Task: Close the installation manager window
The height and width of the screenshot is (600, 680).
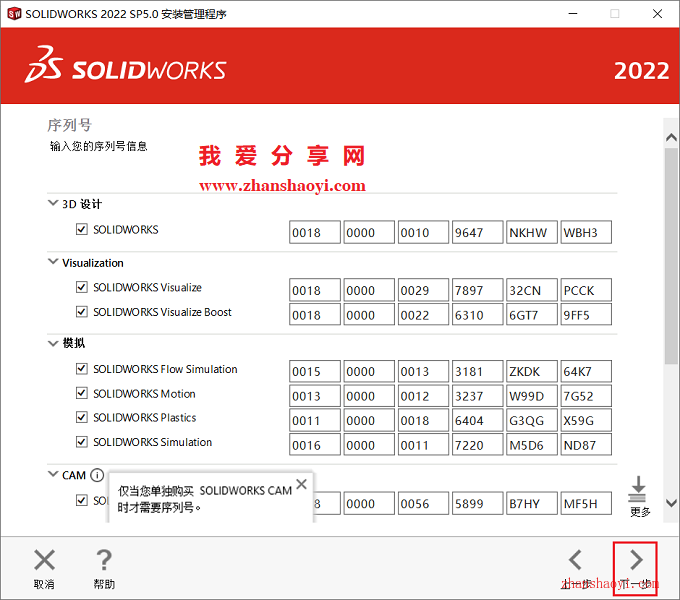Action: click(x=657, y=13)
